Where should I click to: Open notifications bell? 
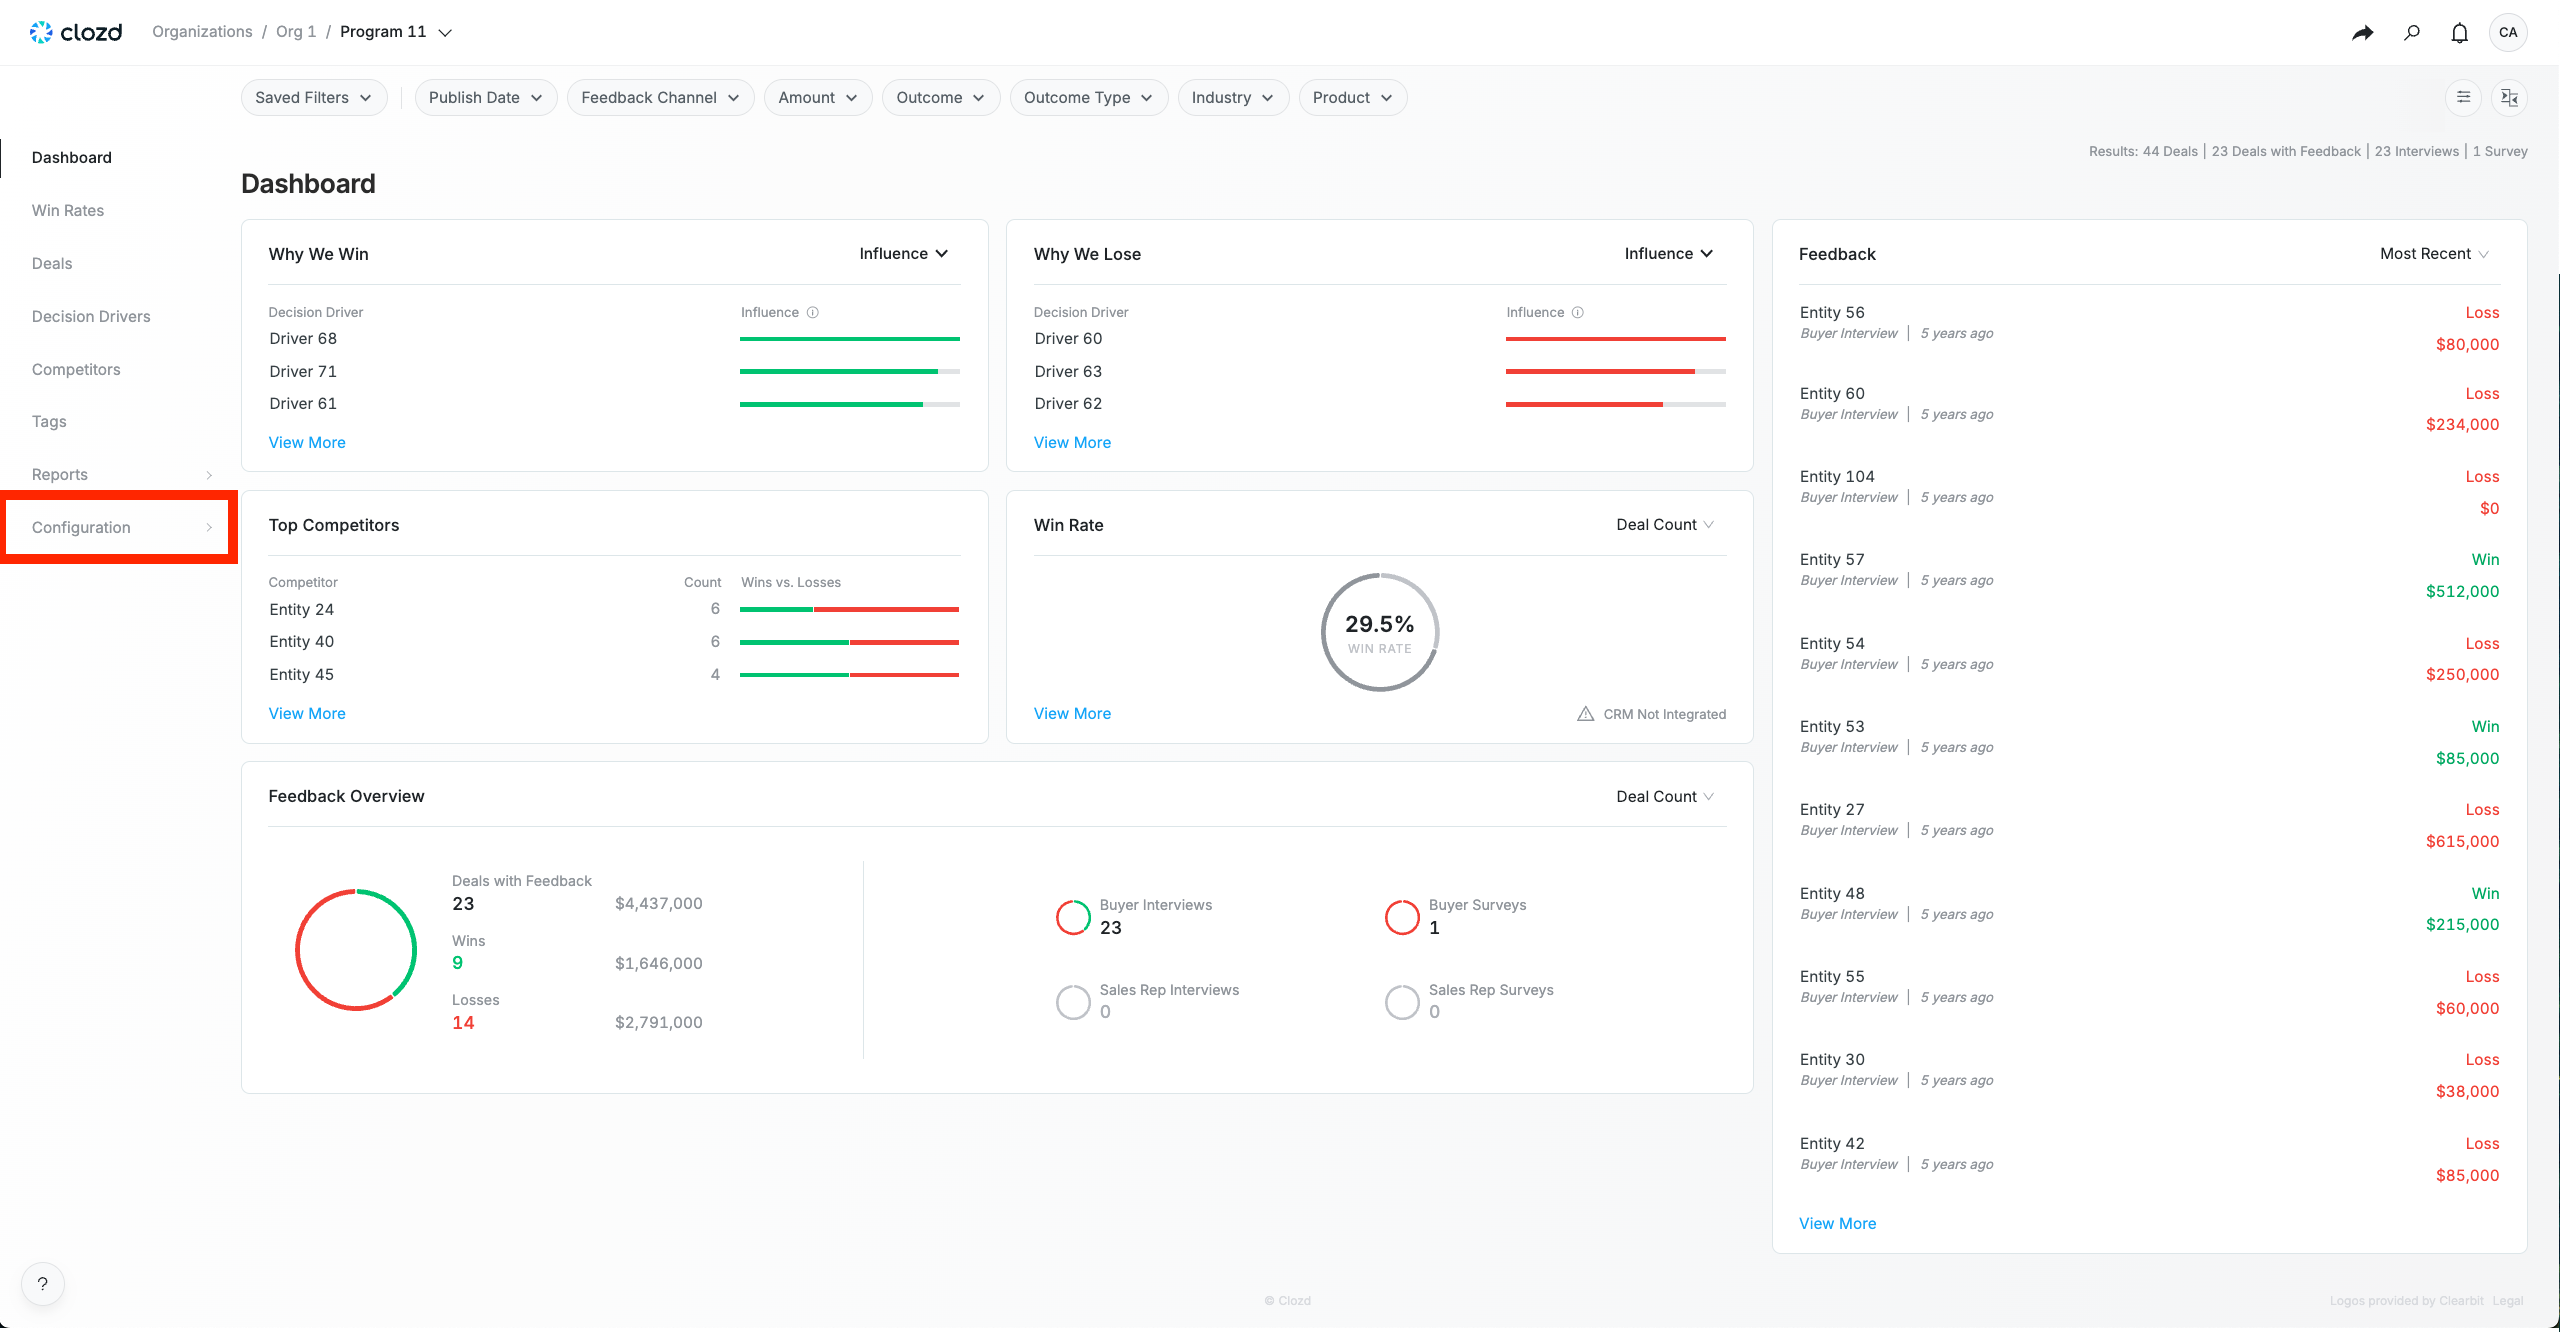2459,33
